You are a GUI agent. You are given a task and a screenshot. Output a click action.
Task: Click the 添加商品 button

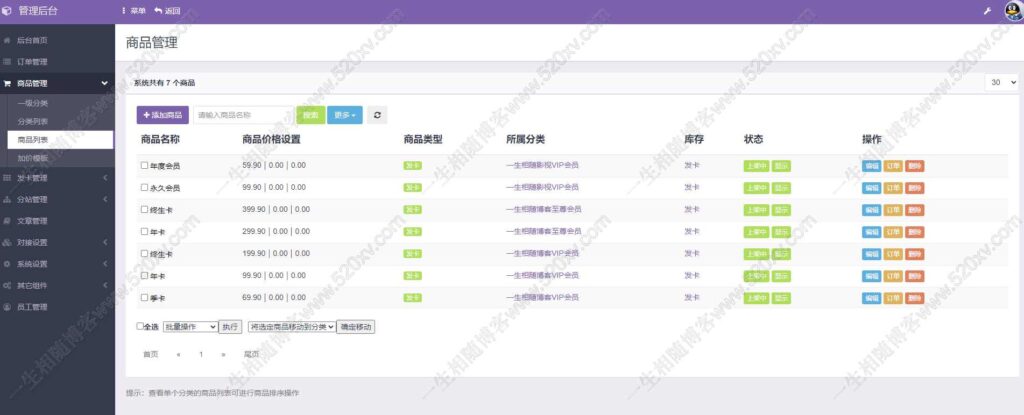(x=163, y=115)
